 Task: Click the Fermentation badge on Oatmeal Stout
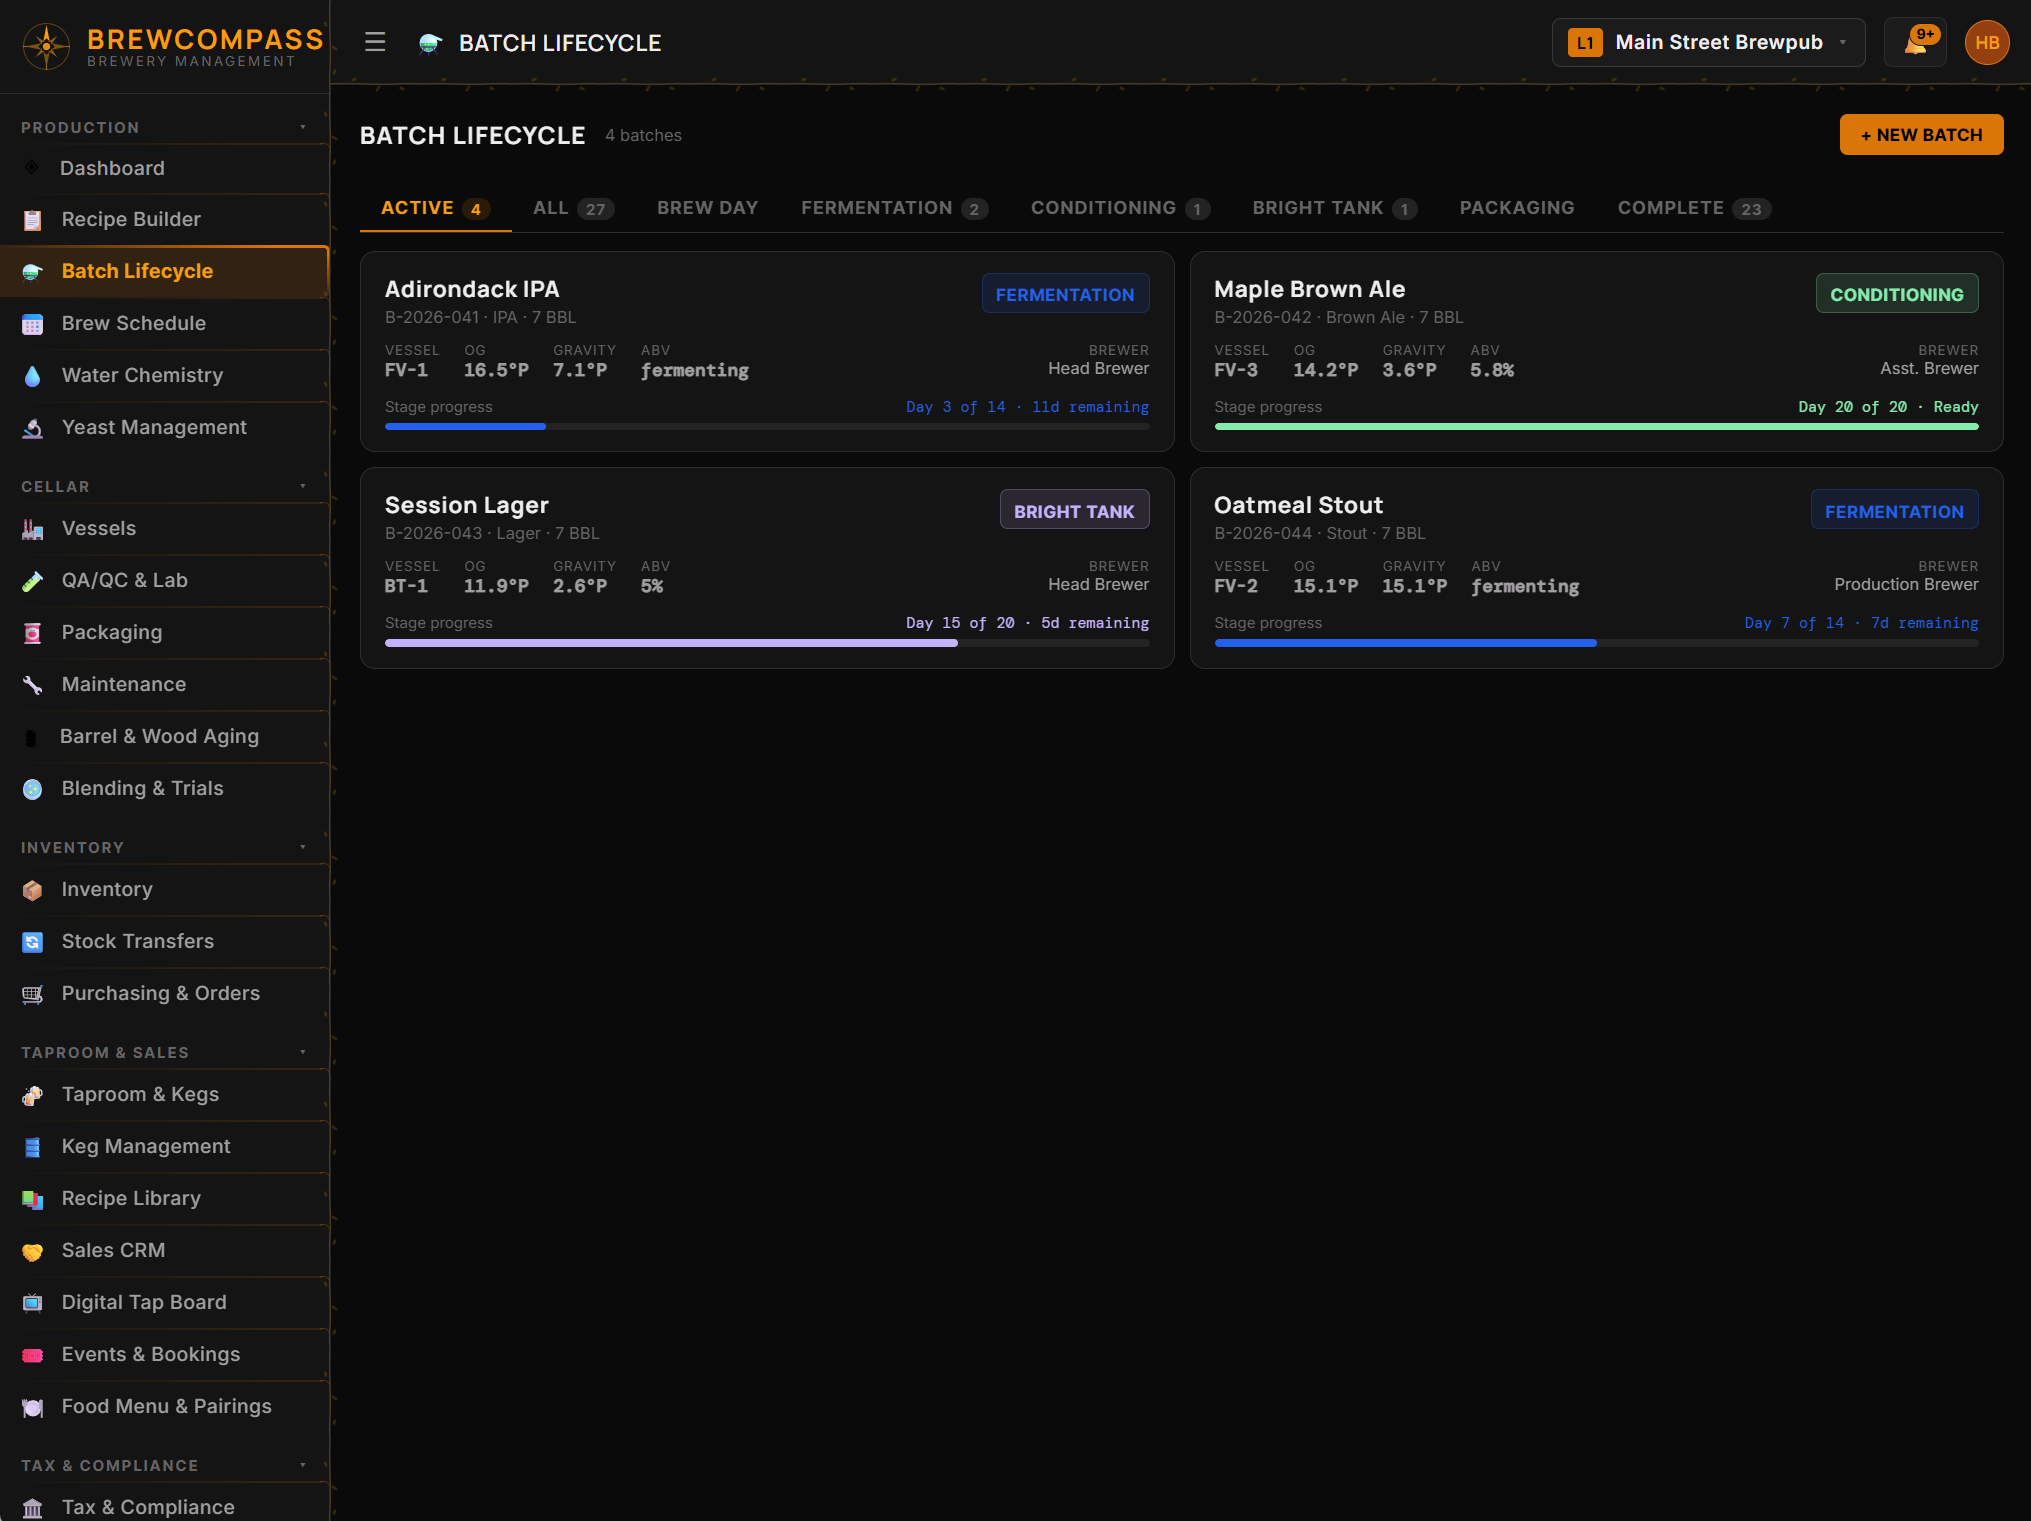click(1894, 510)
